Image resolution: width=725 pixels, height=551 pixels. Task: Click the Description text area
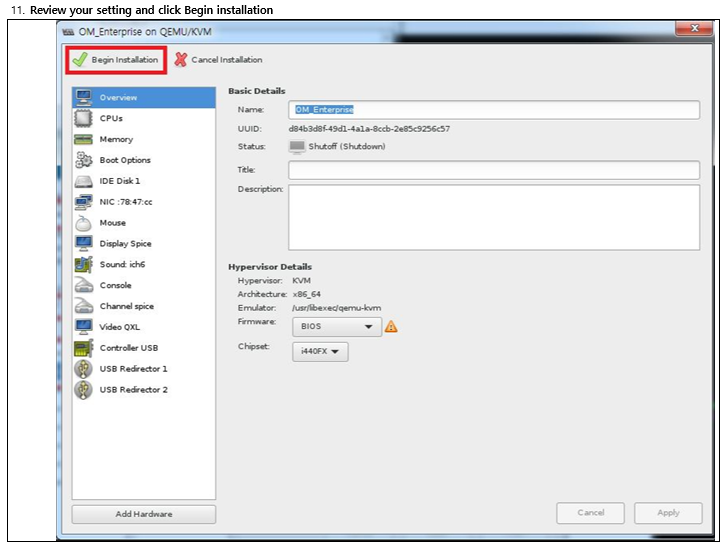(x=494, y=218)
